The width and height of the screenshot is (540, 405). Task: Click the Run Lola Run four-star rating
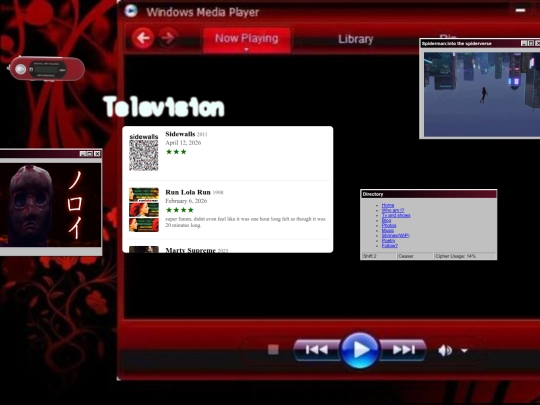tap(179, 210)
